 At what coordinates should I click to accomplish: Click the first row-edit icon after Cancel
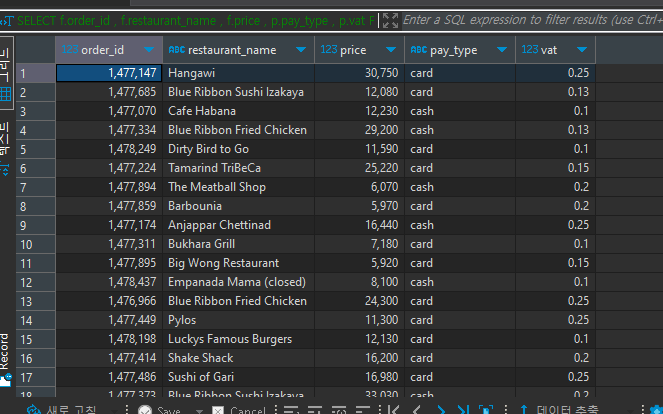tap(290, 410)
